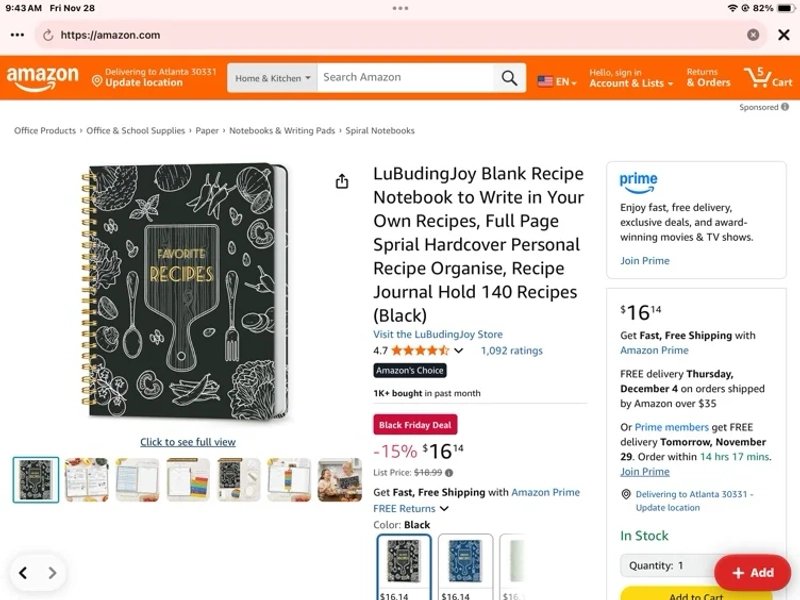The image size is (800, 600).
Task: Open Spiral Notebooks breadcrumb
Action: click(x=380, y=131)
